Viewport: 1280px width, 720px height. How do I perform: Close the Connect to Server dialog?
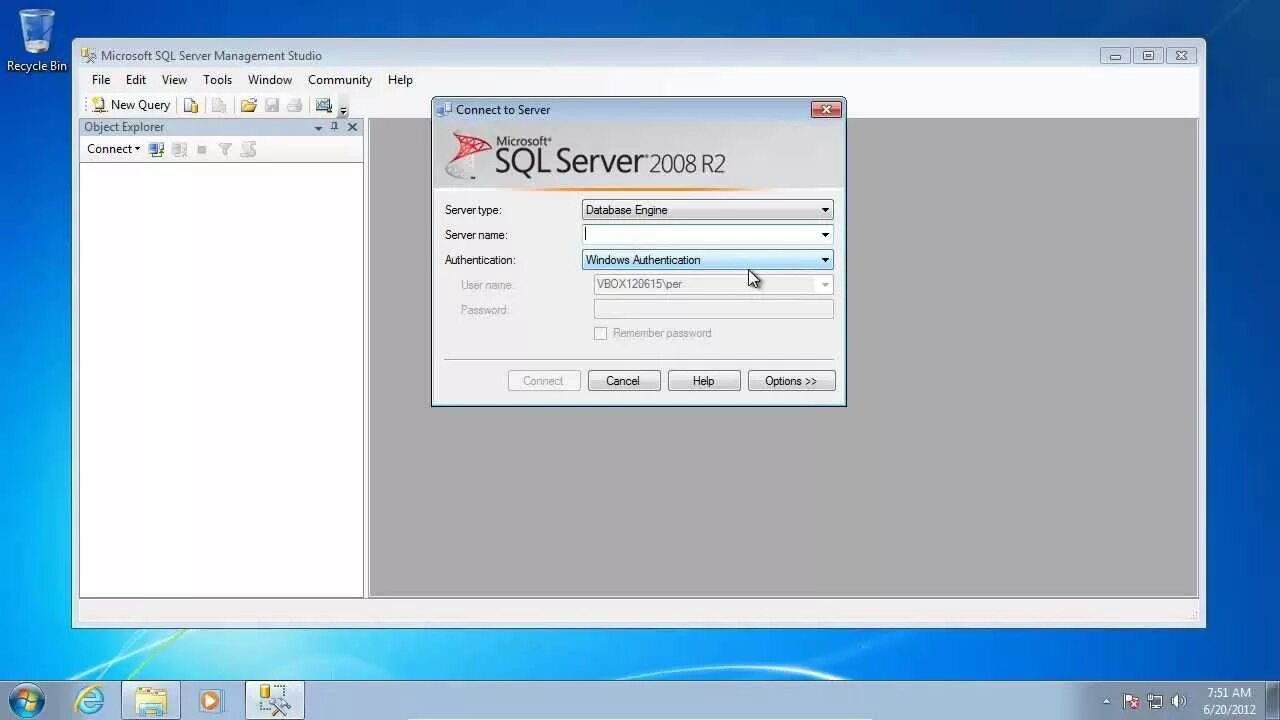click(x=826, y=110)
